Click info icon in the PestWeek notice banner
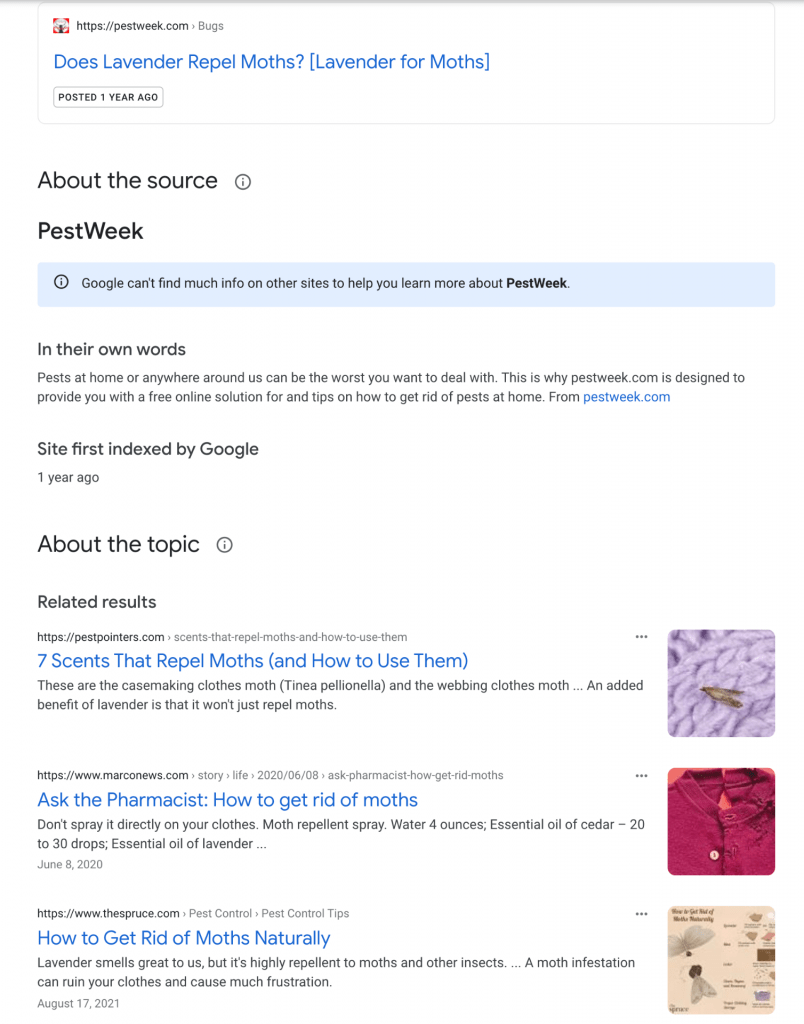Screen dimensions: 804x1024 61,282
